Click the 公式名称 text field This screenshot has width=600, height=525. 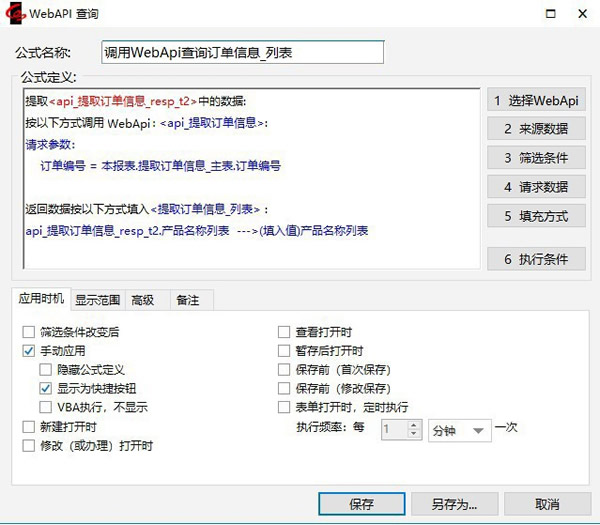tap(242, 52)
